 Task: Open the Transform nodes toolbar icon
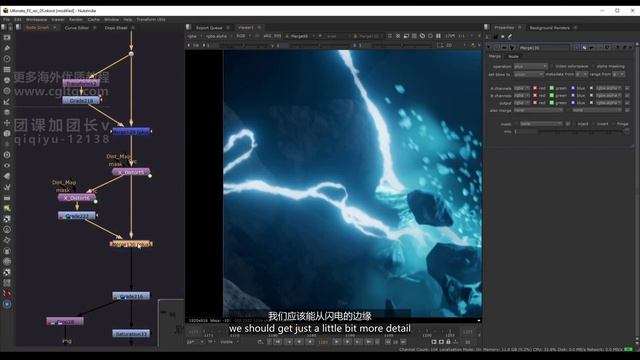7,123
